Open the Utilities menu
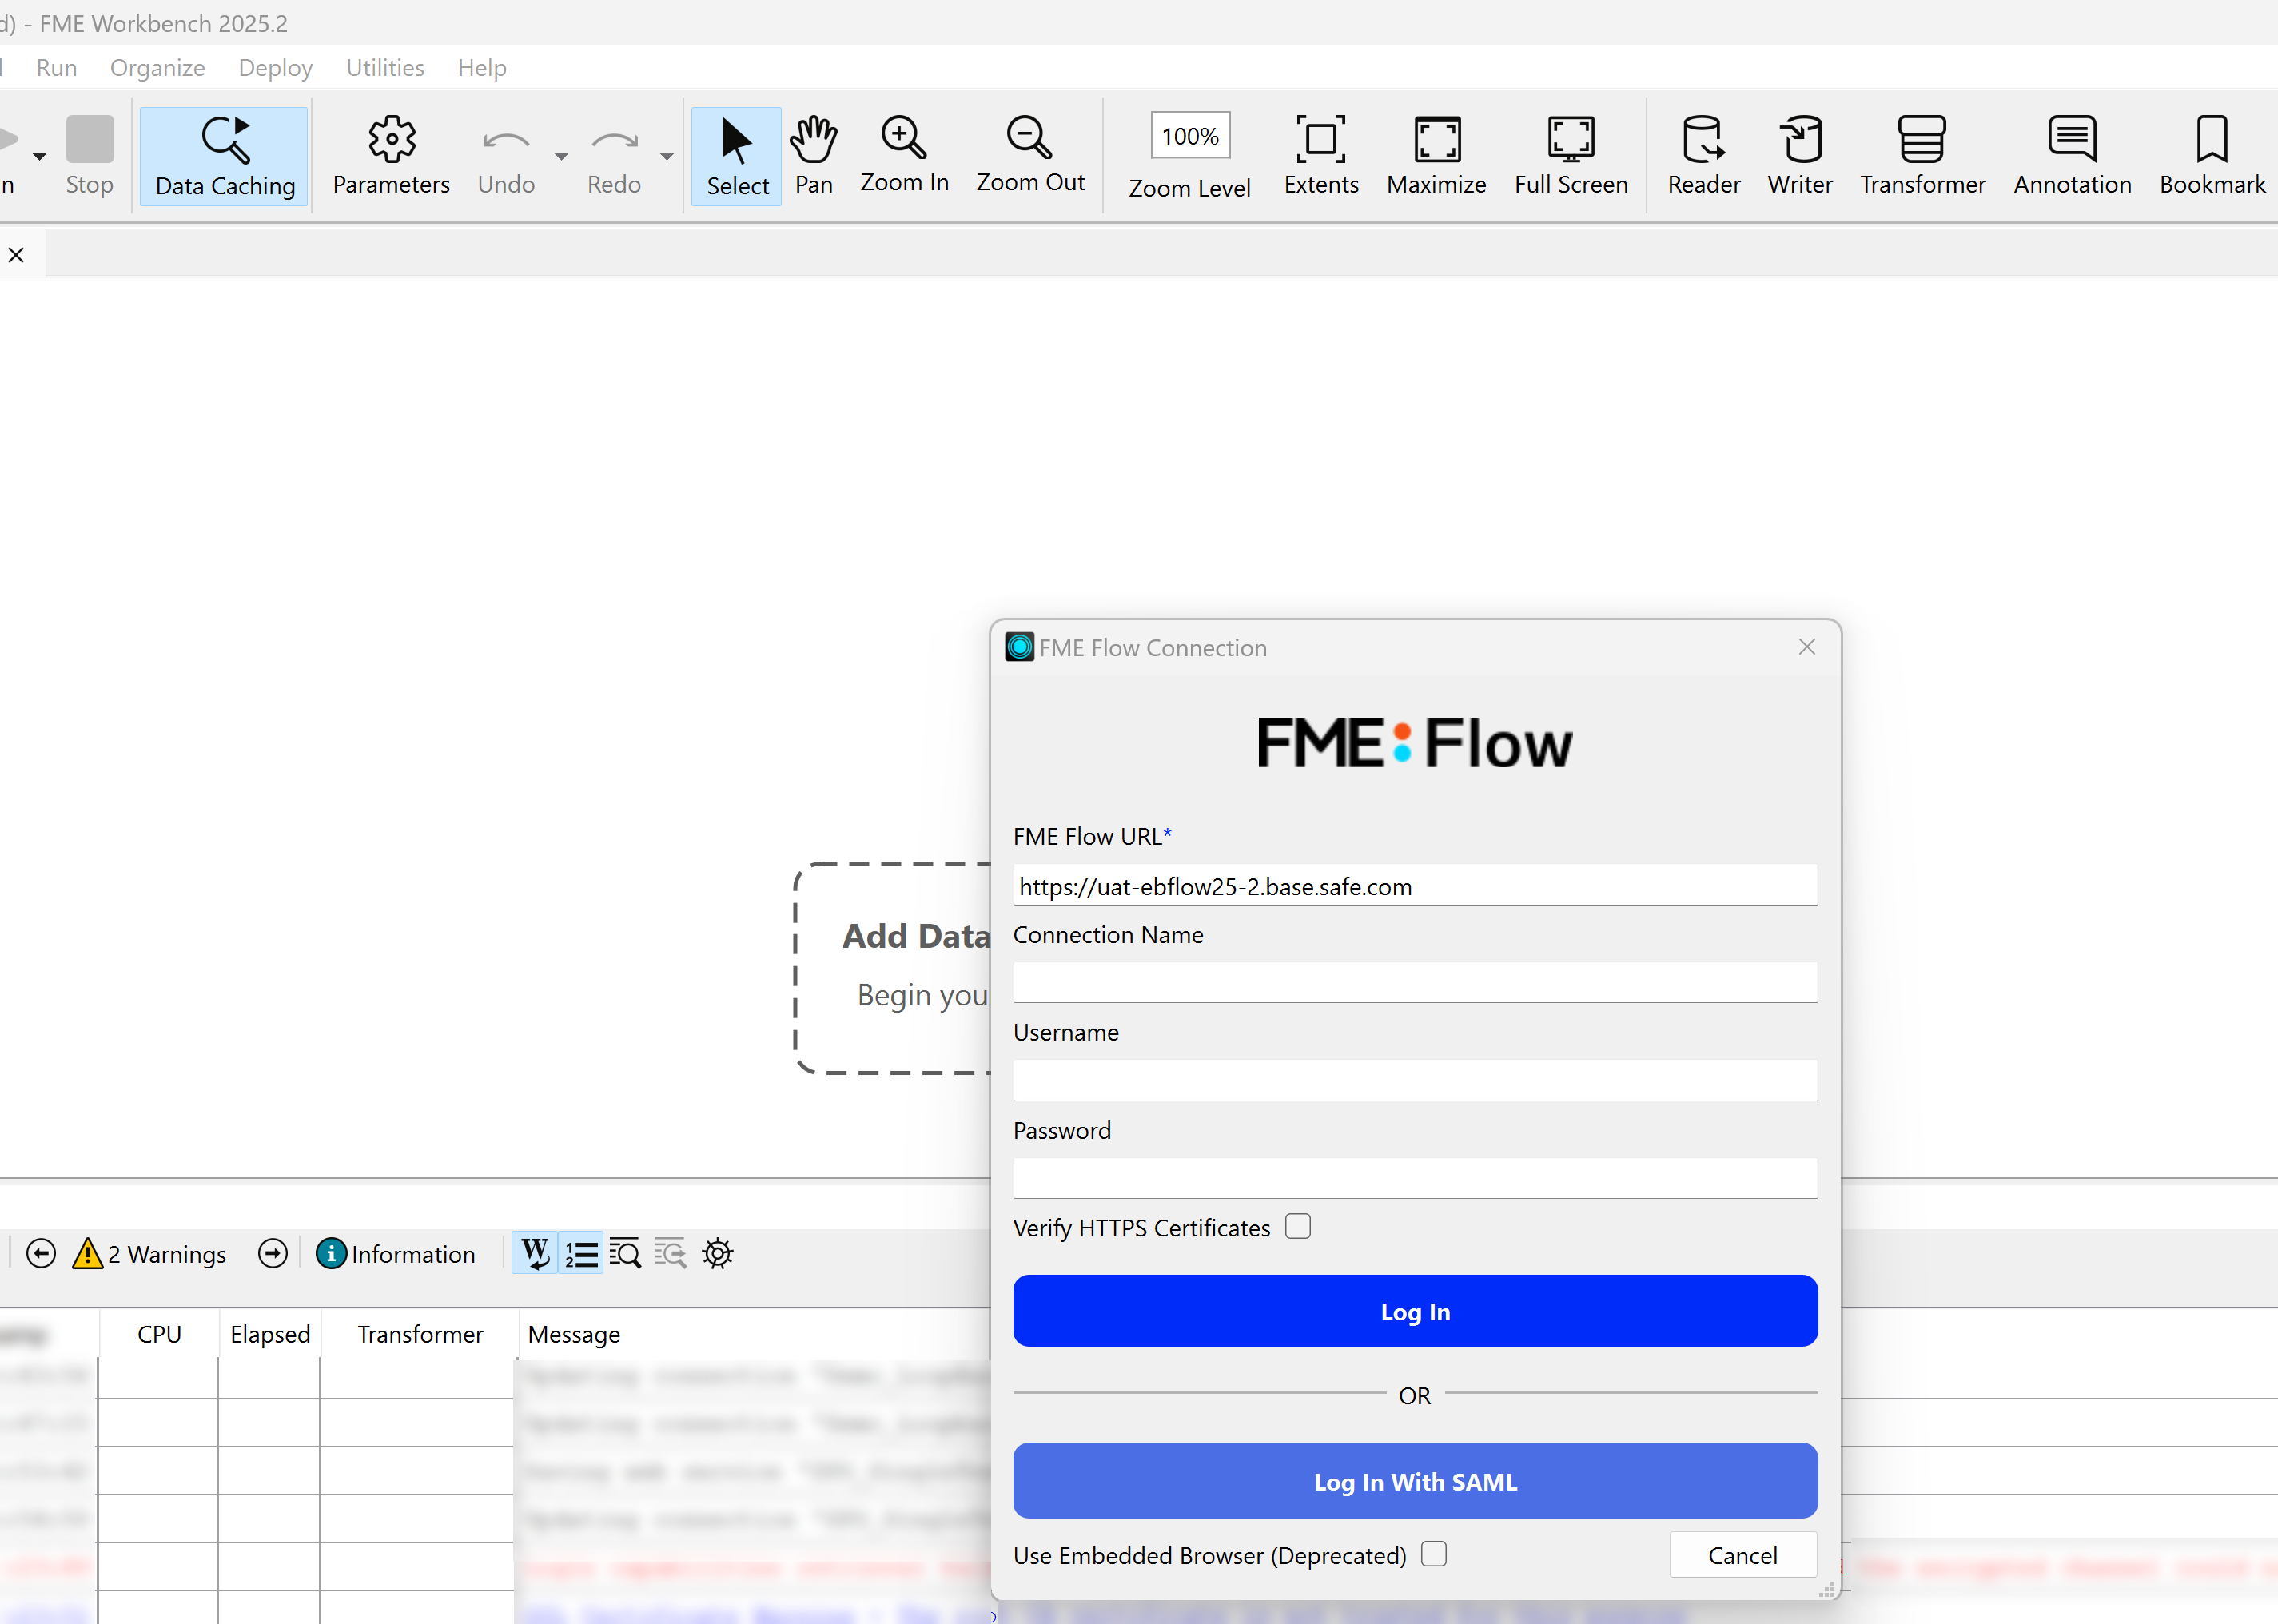The height and width of the screenshot is (1624, 2278). pyautogui.click(x=385, y=68)
